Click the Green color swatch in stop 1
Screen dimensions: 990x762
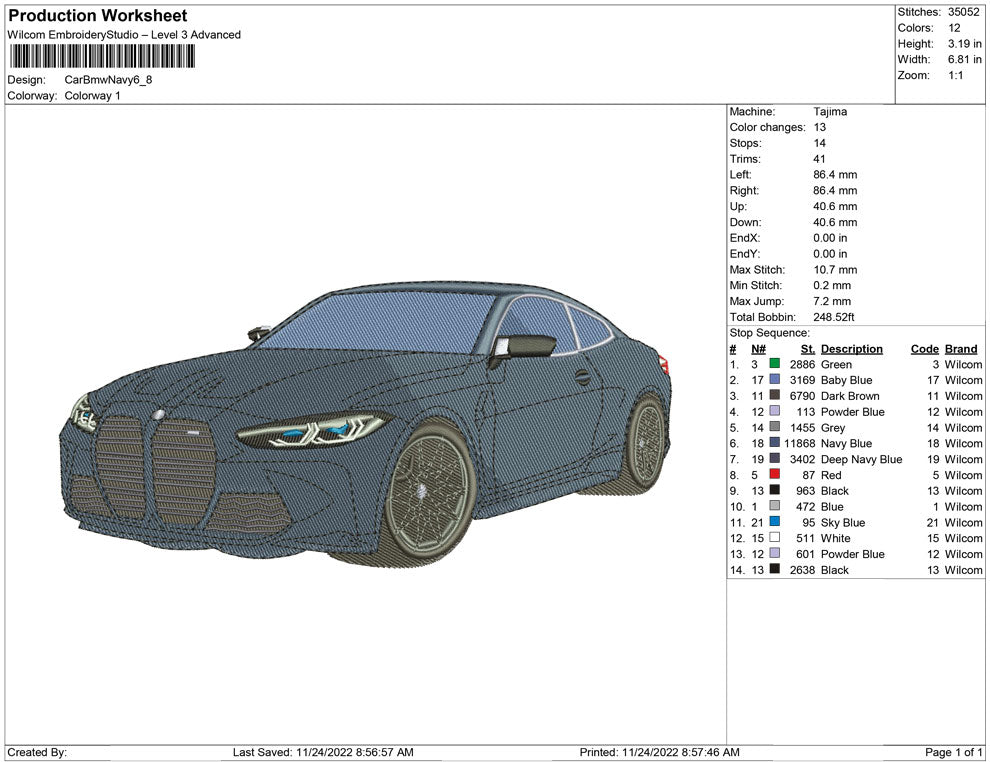[775, 365]
